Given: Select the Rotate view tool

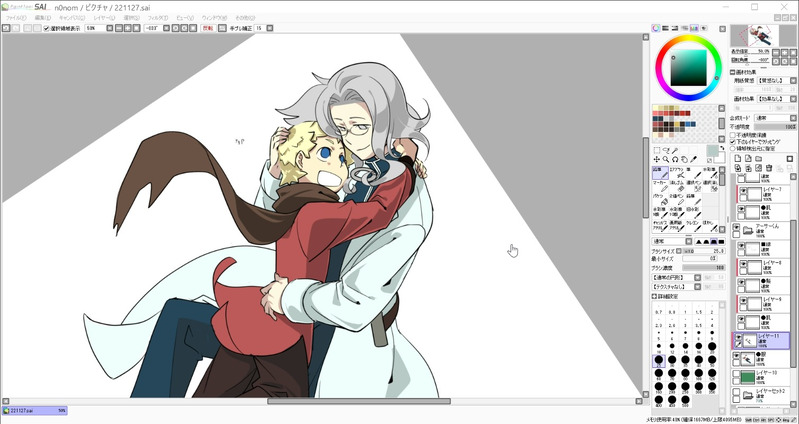Looking at the screenshot, I should pos(675,160).
